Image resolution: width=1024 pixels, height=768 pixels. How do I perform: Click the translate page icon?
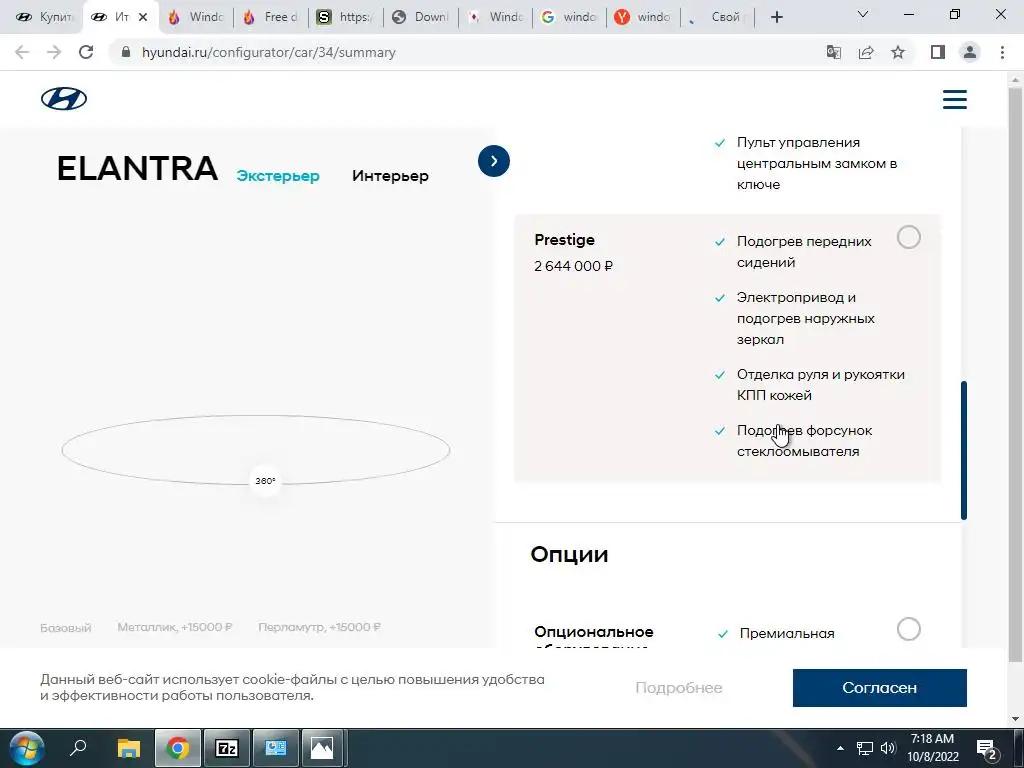coord(834,52)
